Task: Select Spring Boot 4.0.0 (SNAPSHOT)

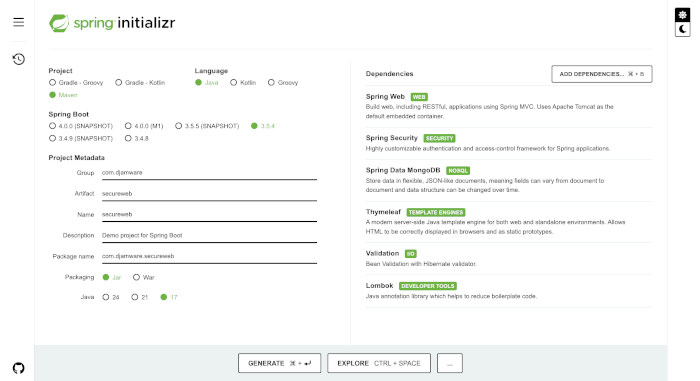Action: 81,126
